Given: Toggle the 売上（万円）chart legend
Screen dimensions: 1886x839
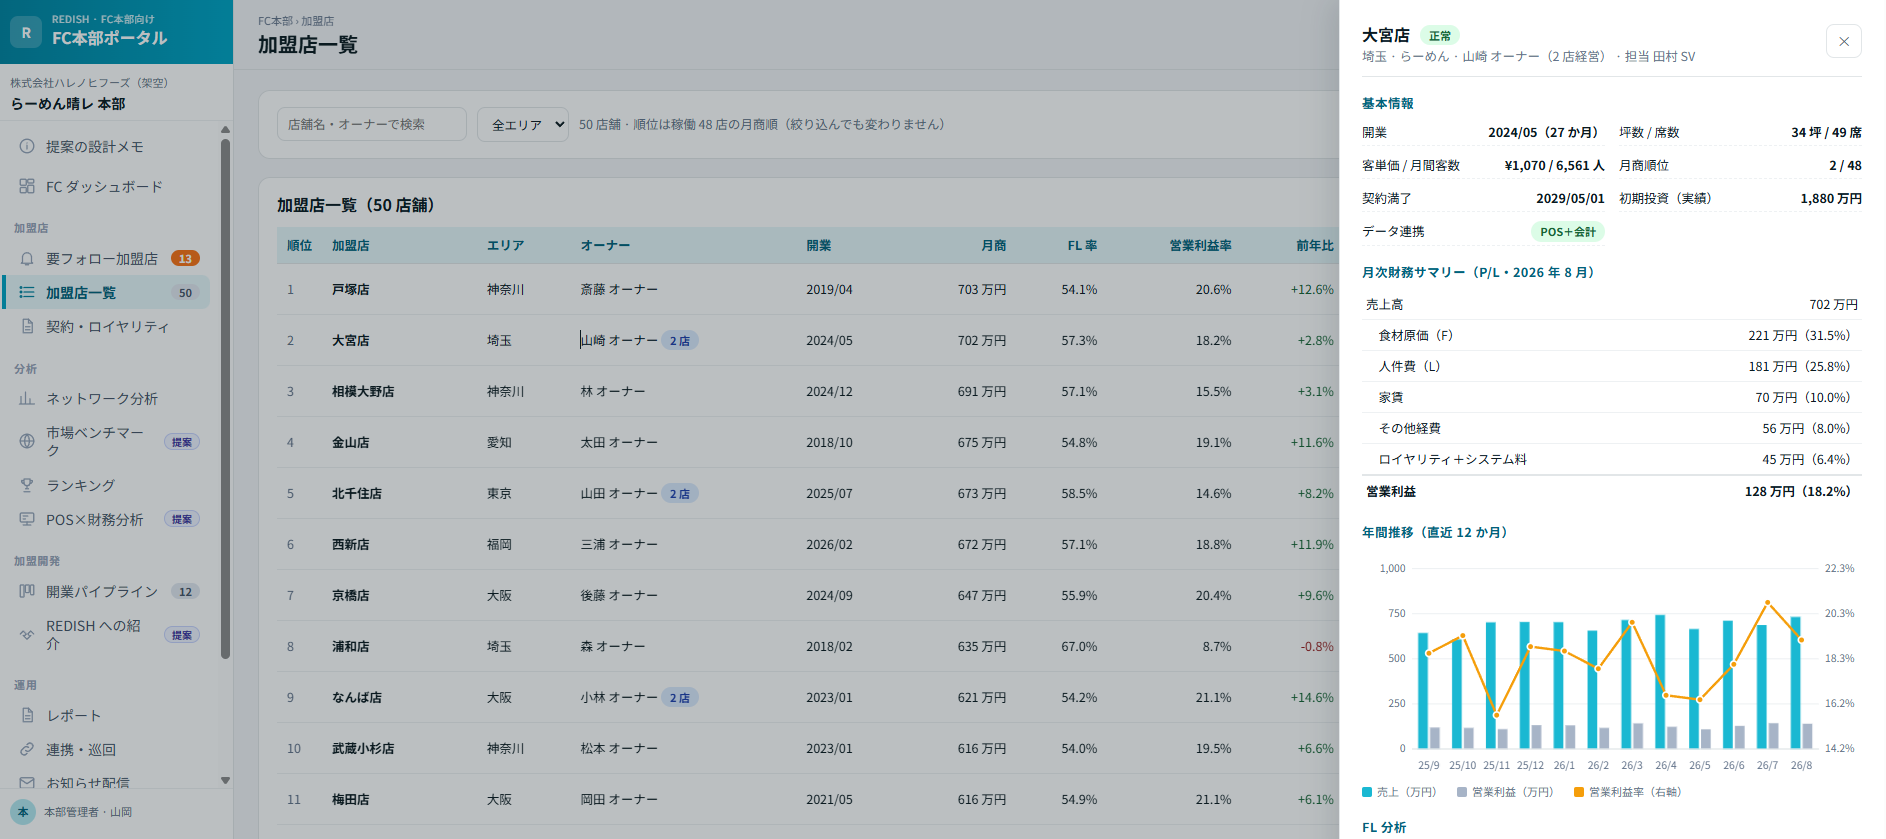Looking at the screenshot, I should [1399, 792].
